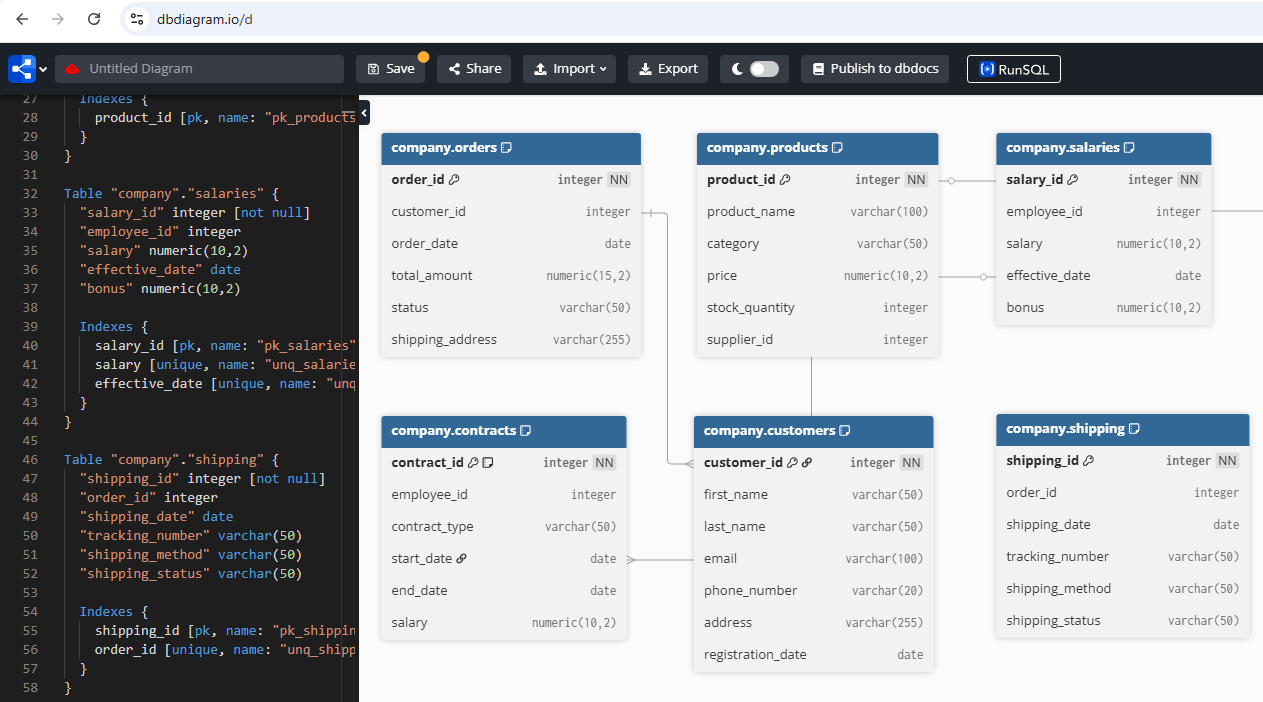
Task: Click note icon on company.salaries header
Action: pyautogui.click(x=1129, y=148)
